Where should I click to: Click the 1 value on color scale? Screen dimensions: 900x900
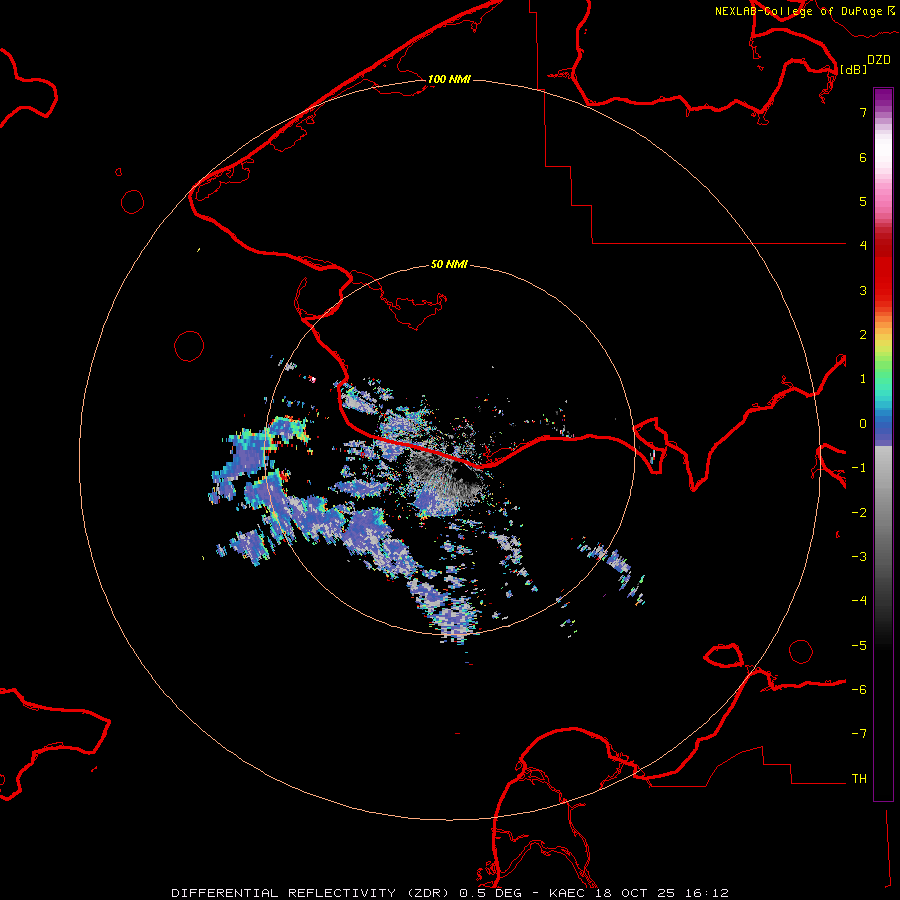863,379
